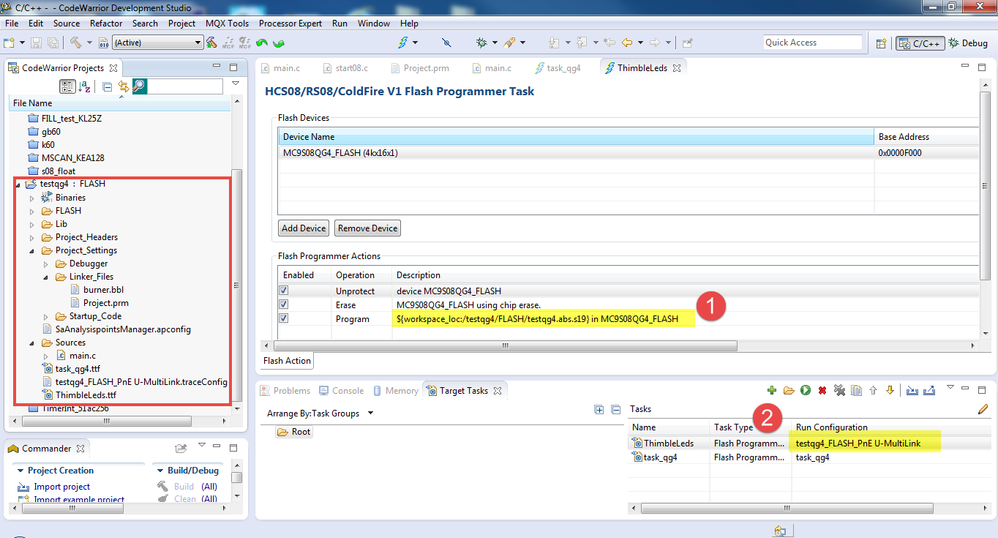Switch to the task_qg4 editor tab
998x538 pixels.
tap(557, 68)
